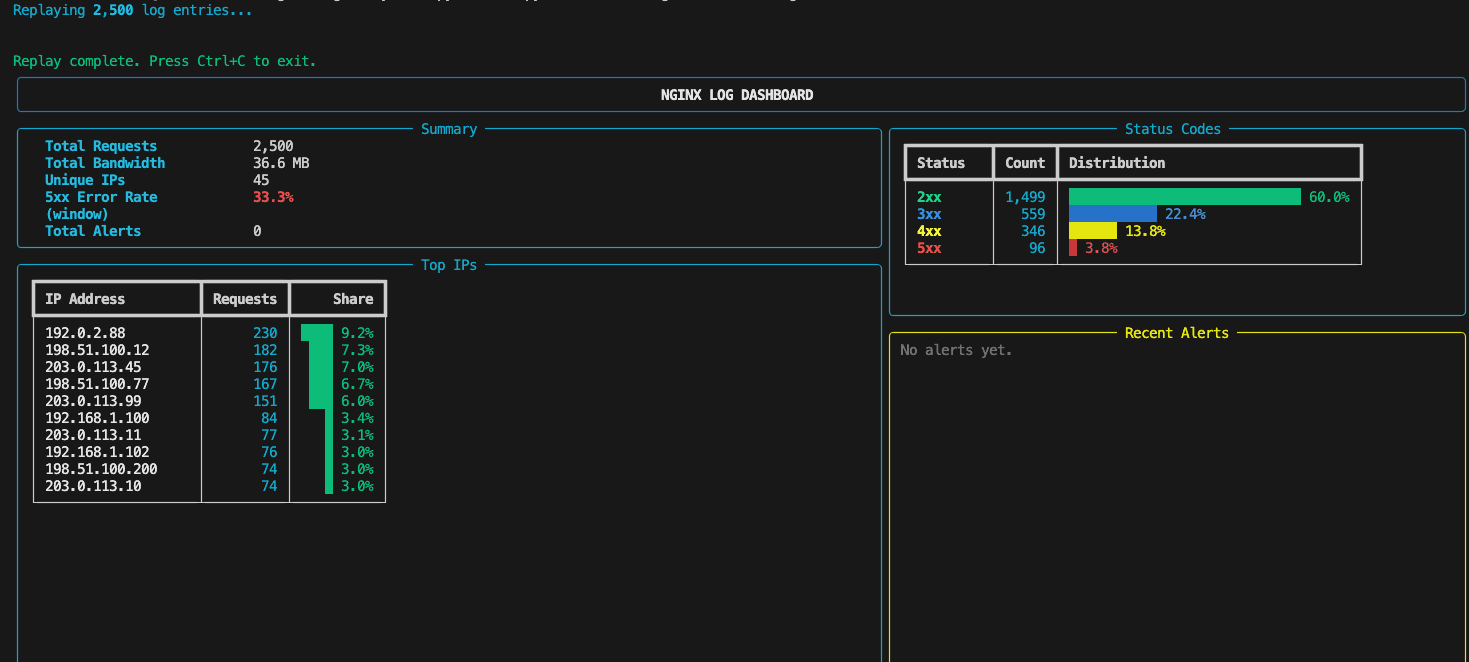The height and width of the screenshot is (662, 1469).
Task: Click the Summary panel title
Action: click(449, 128)
